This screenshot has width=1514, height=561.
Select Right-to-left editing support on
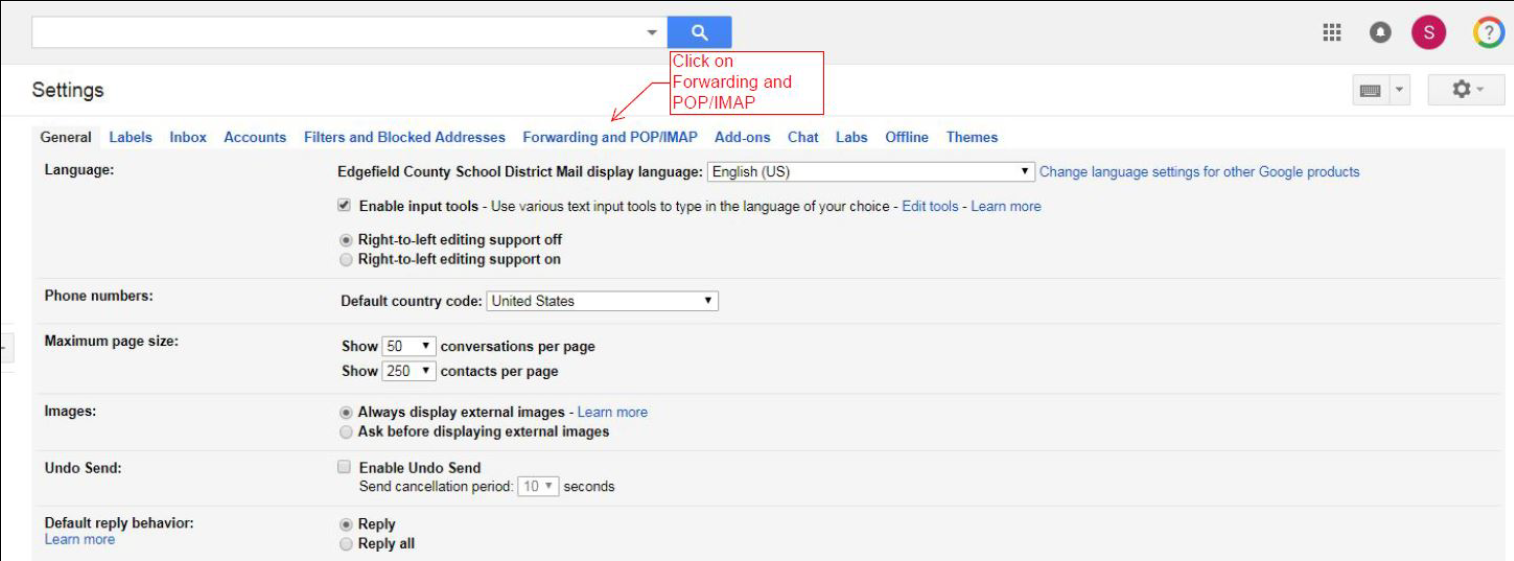(x=346, y=260)
